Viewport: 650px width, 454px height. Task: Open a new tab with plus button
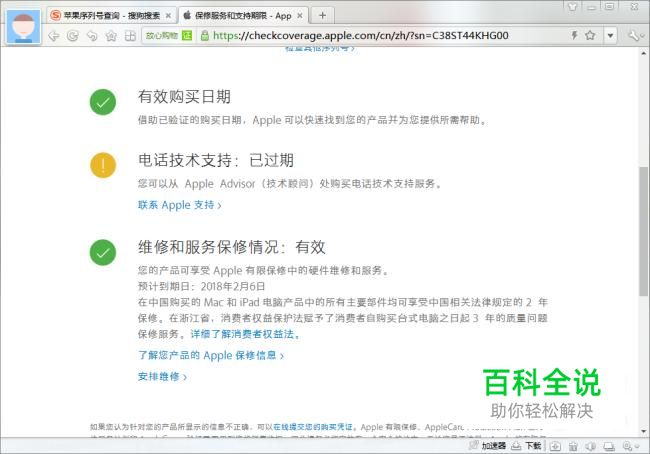point(323,16)
